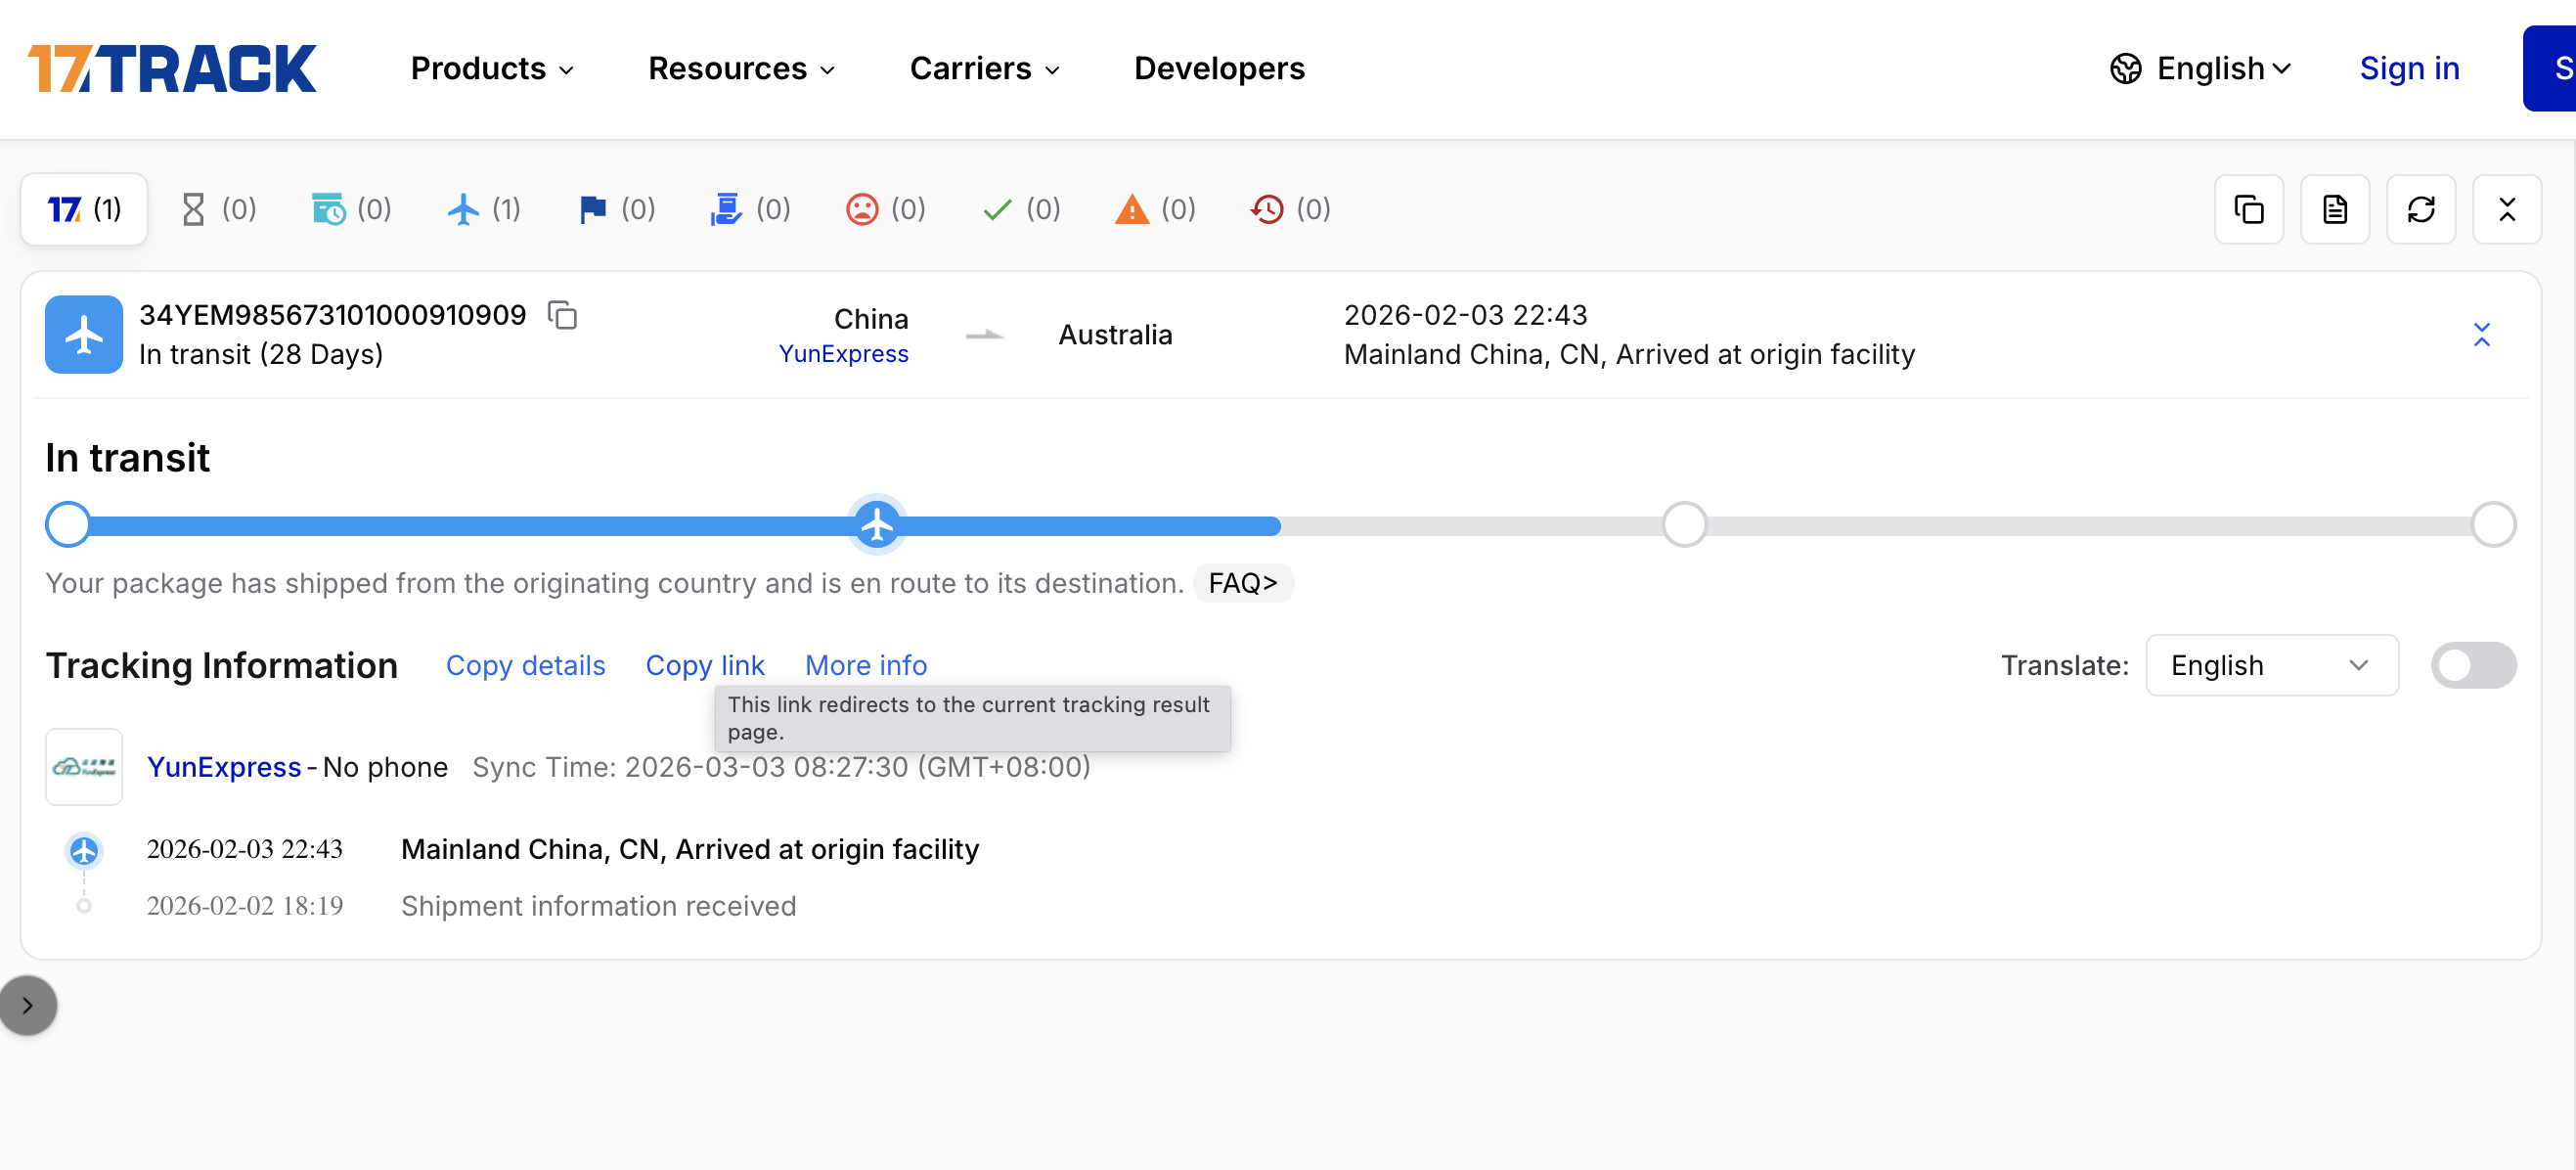Filter by the undelivered sad face status
The height and width of the screenshot is (1170, 2576).
[886, 209]
